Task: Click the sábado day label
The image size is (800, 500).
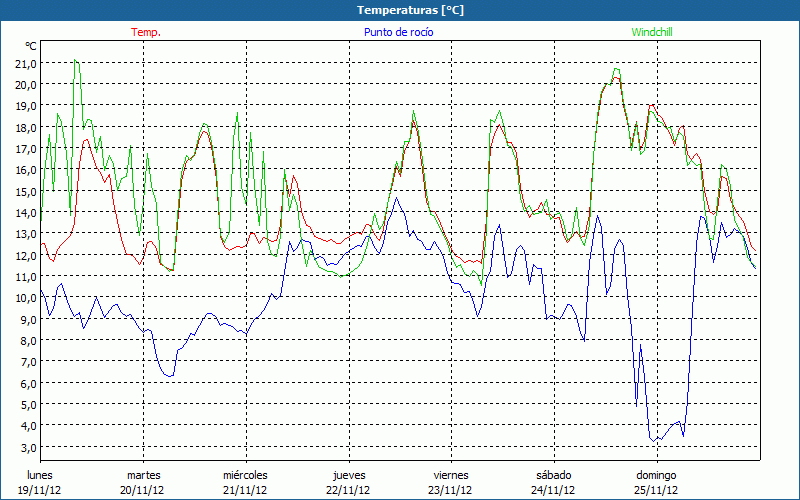Action: click(553, 475)
